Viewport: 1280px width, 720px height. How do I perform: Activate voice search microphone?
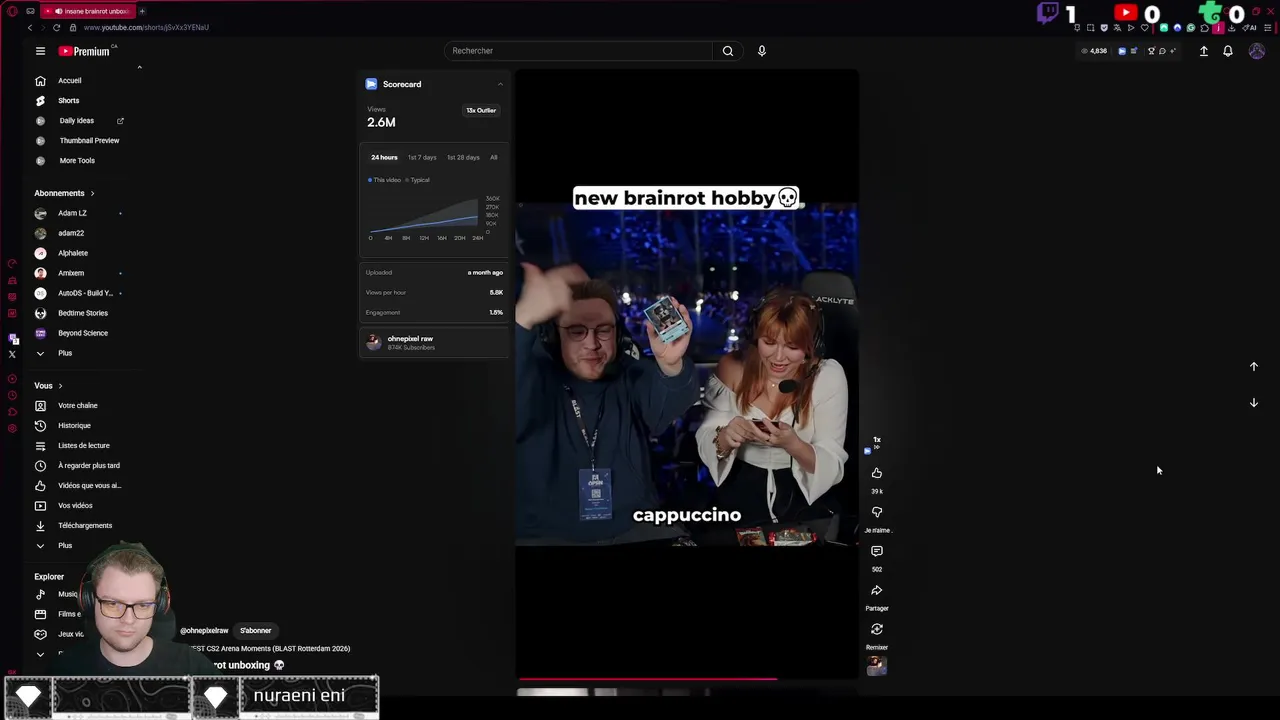(762, 51)
